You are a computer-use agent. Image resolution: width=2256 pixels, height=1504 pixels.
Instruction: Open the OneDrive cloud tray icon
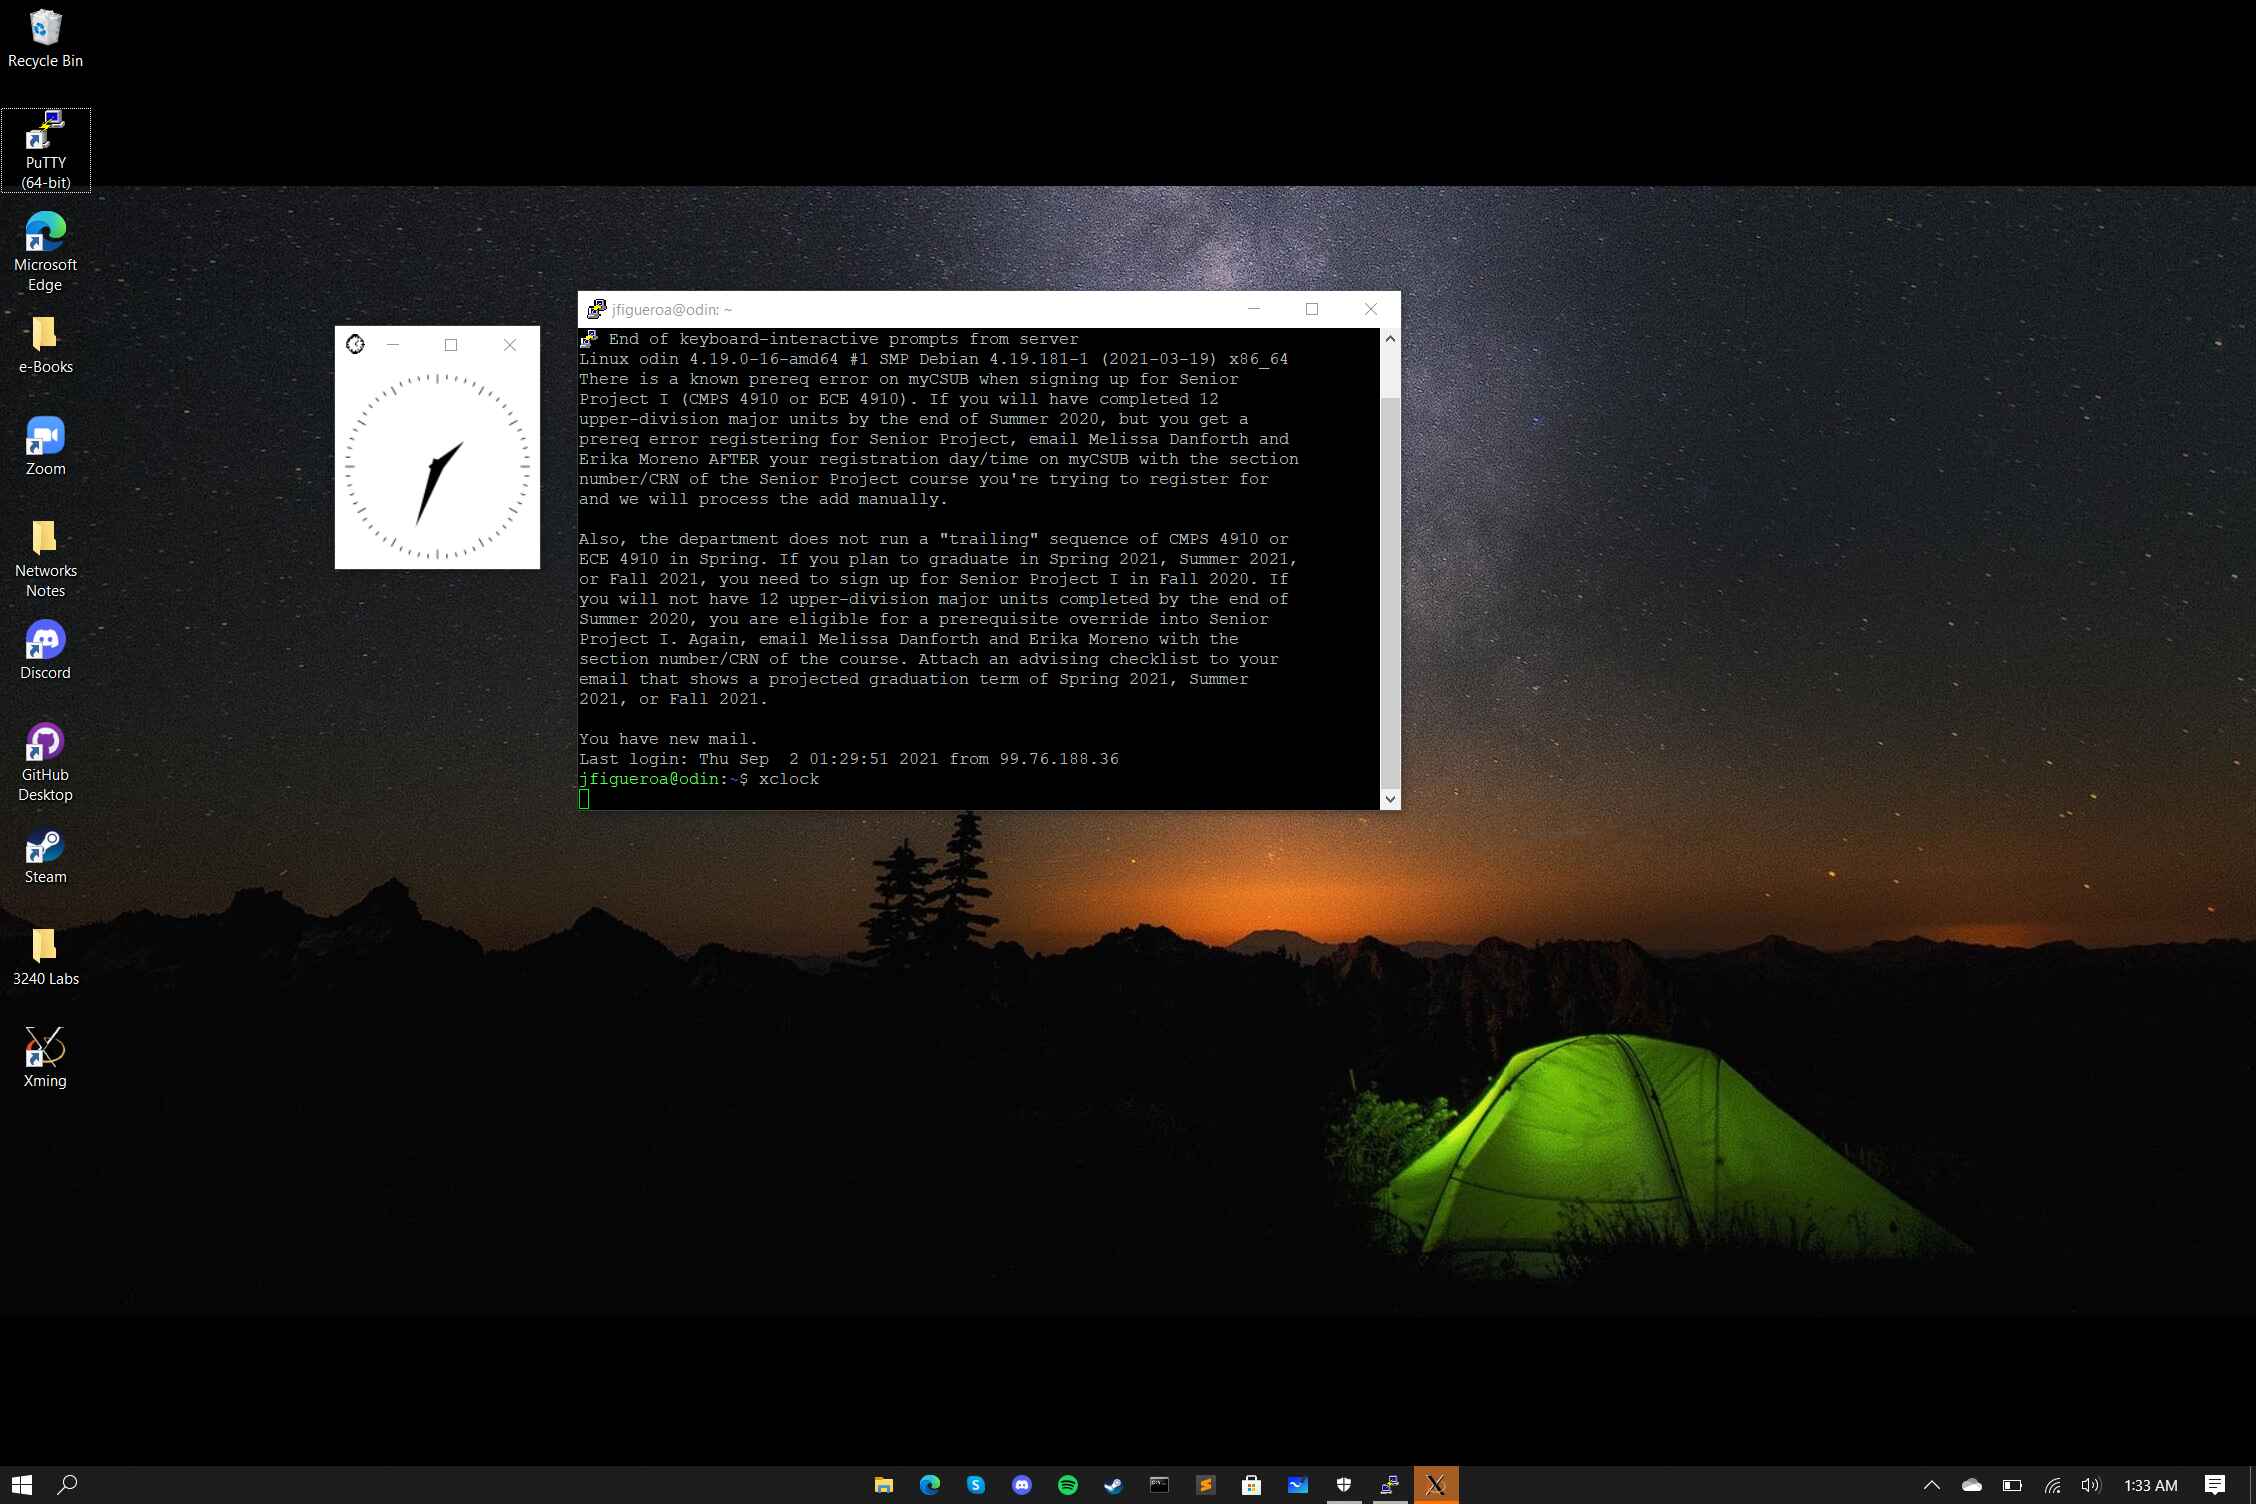coord(1972,1485)
